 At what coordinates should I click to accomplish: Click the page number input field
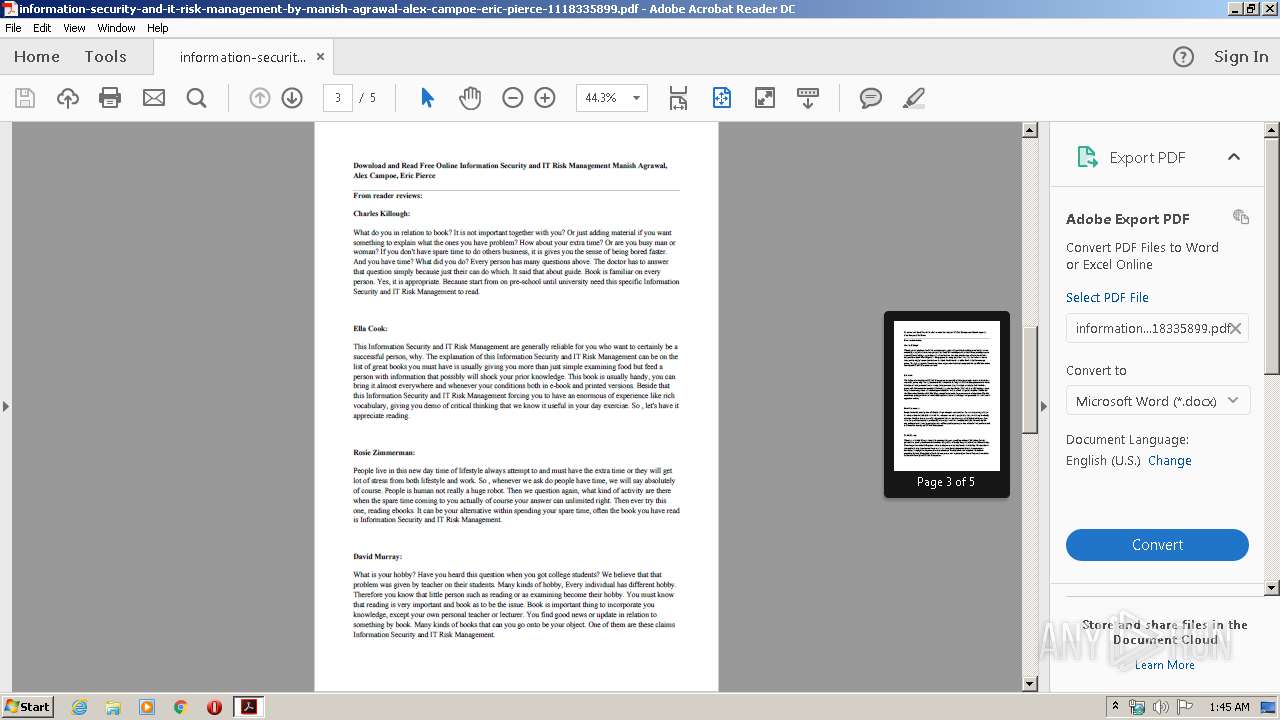pos(338,98)
